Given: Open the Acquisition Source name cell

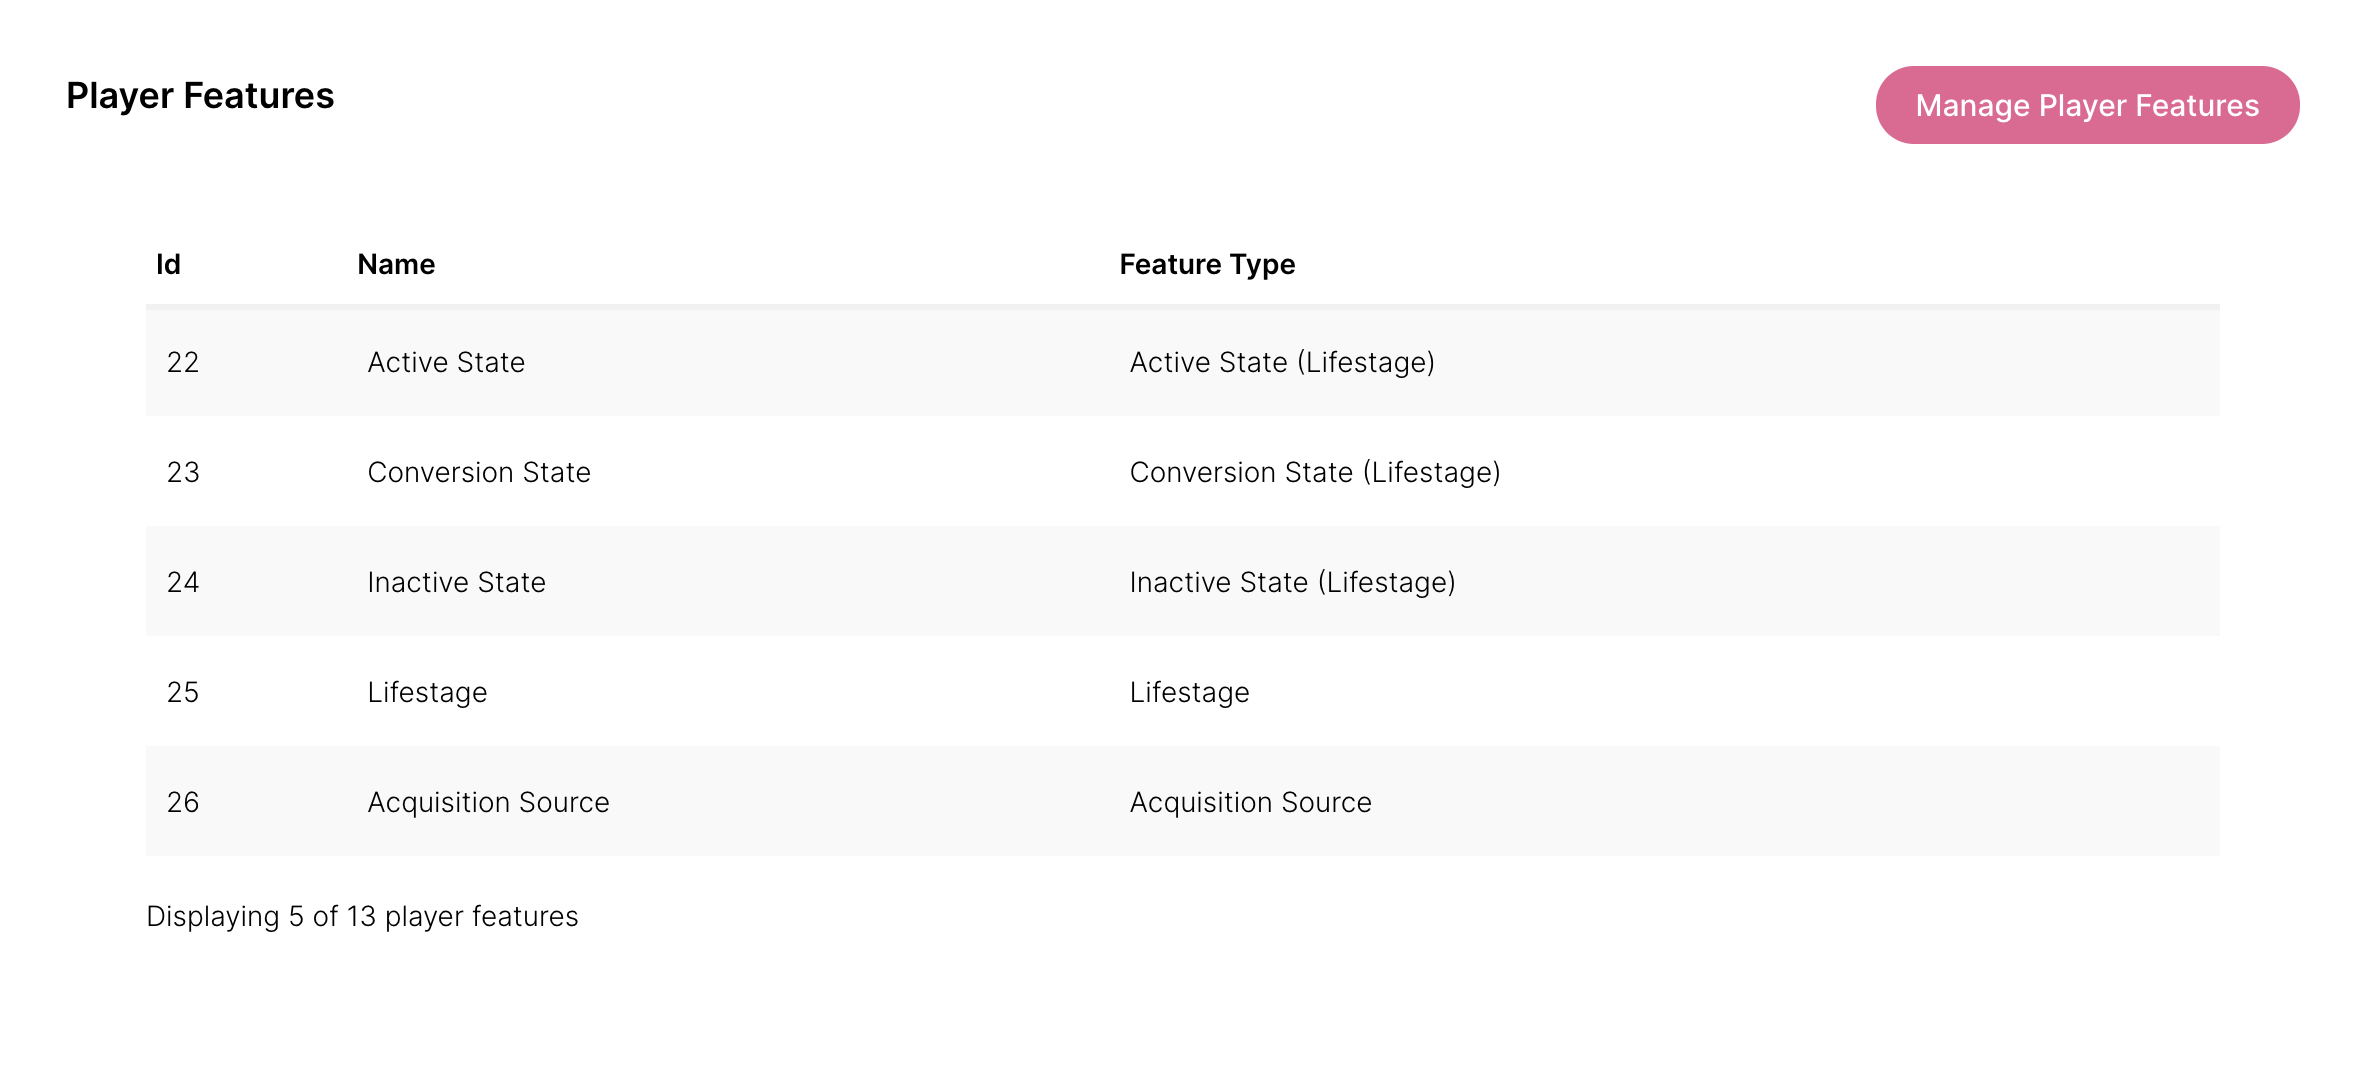Looking at the screenshot, I should [488, 802].
